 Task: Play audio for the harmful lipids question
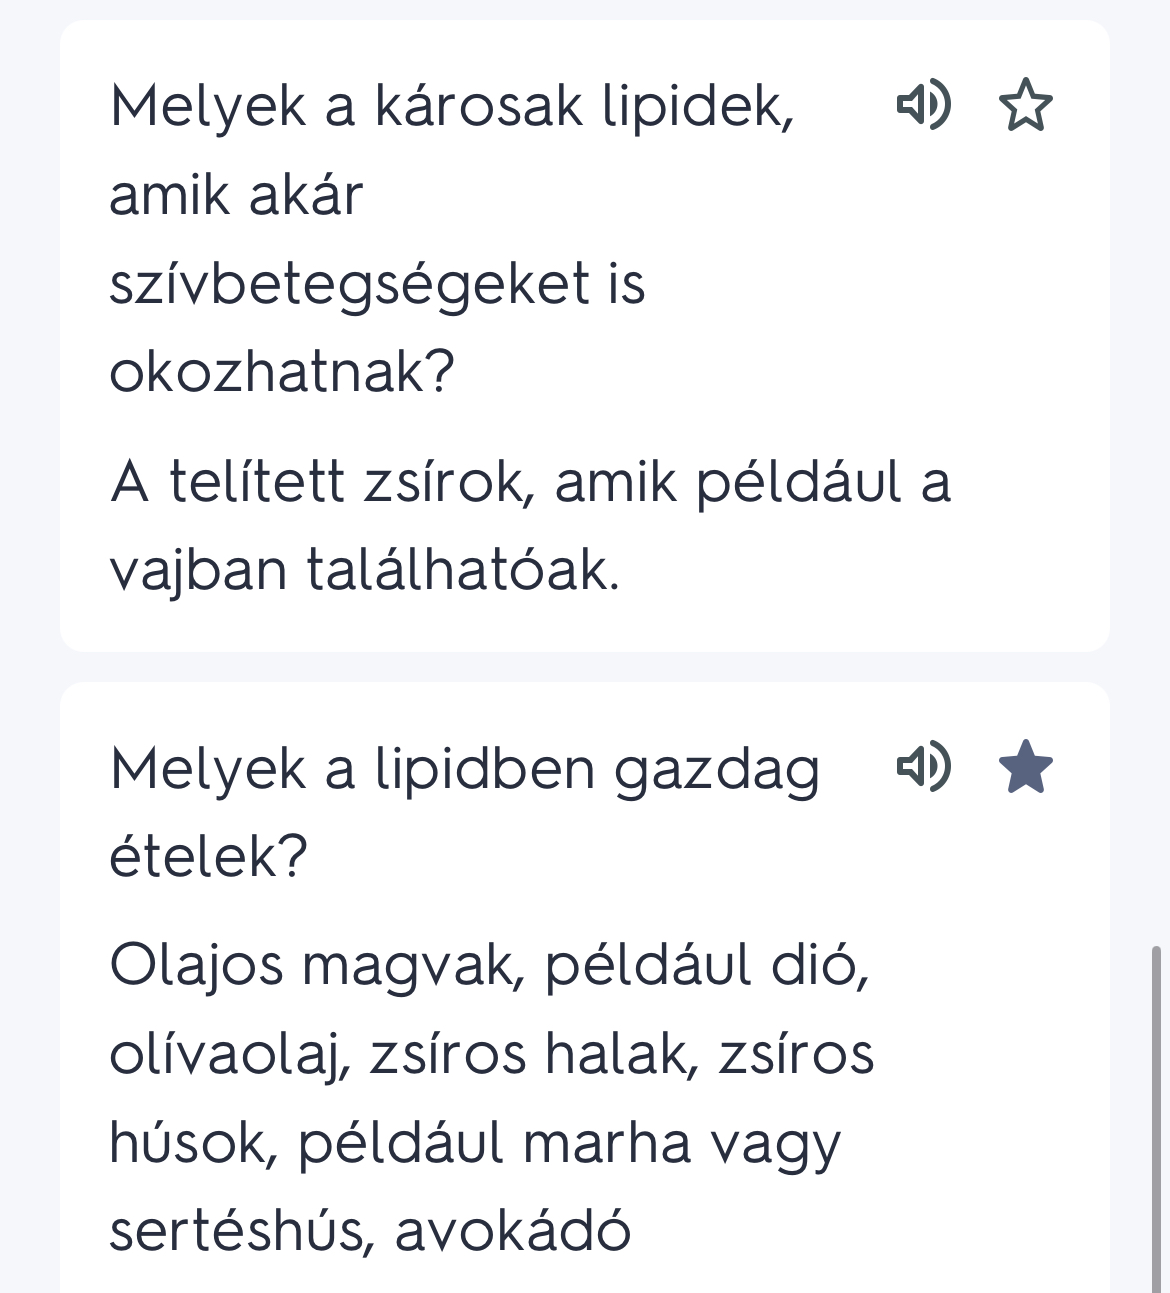(x=923, y=105)
